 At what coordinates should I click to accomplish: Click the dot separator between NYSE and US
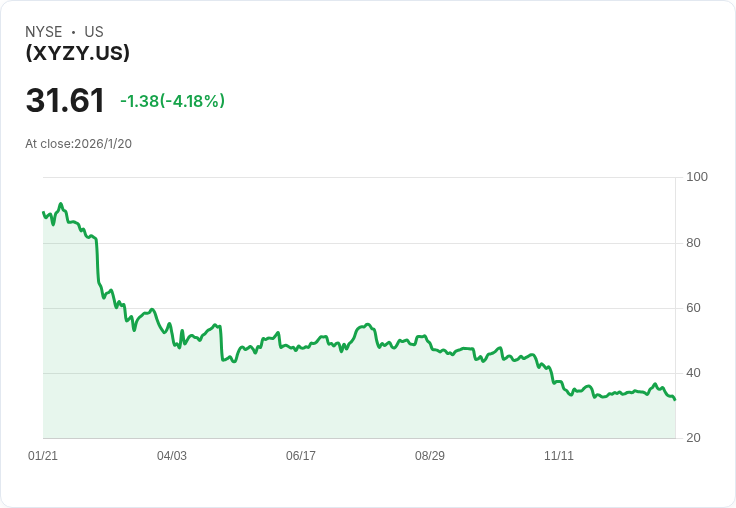[73, 32]
